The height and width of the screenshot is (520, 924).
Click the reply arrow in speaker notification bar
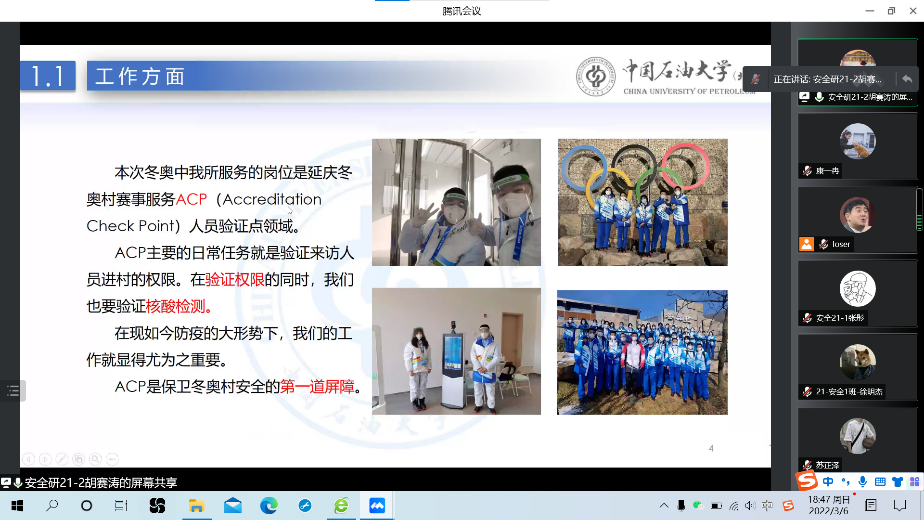(906, 79)
